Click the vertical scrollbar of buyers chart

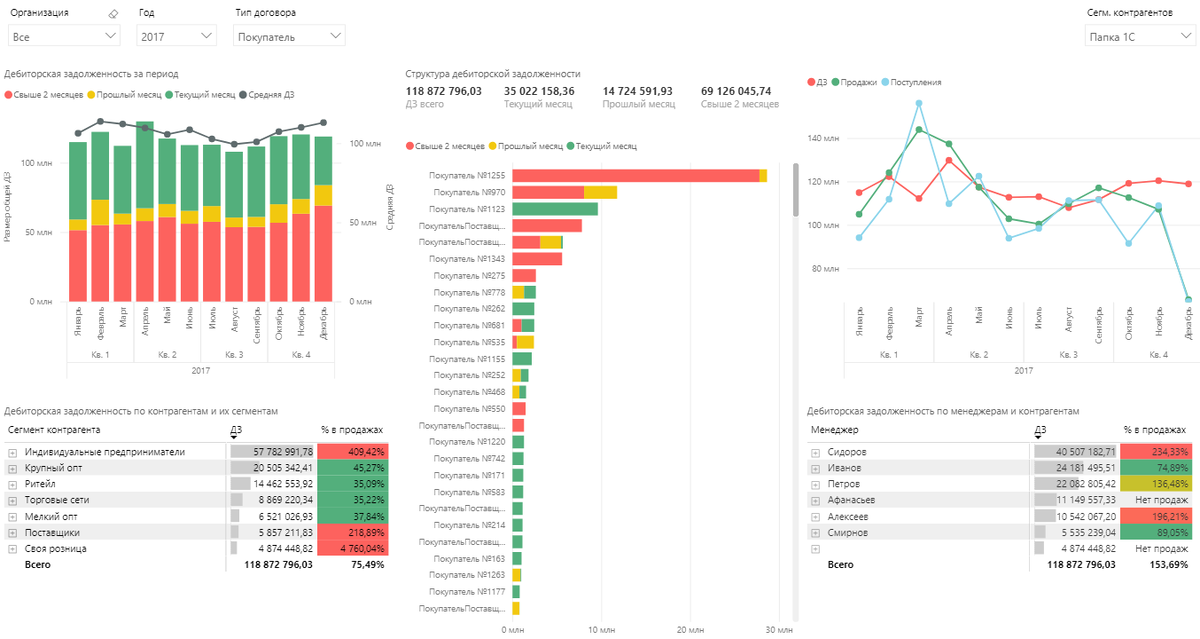point(797,190)
